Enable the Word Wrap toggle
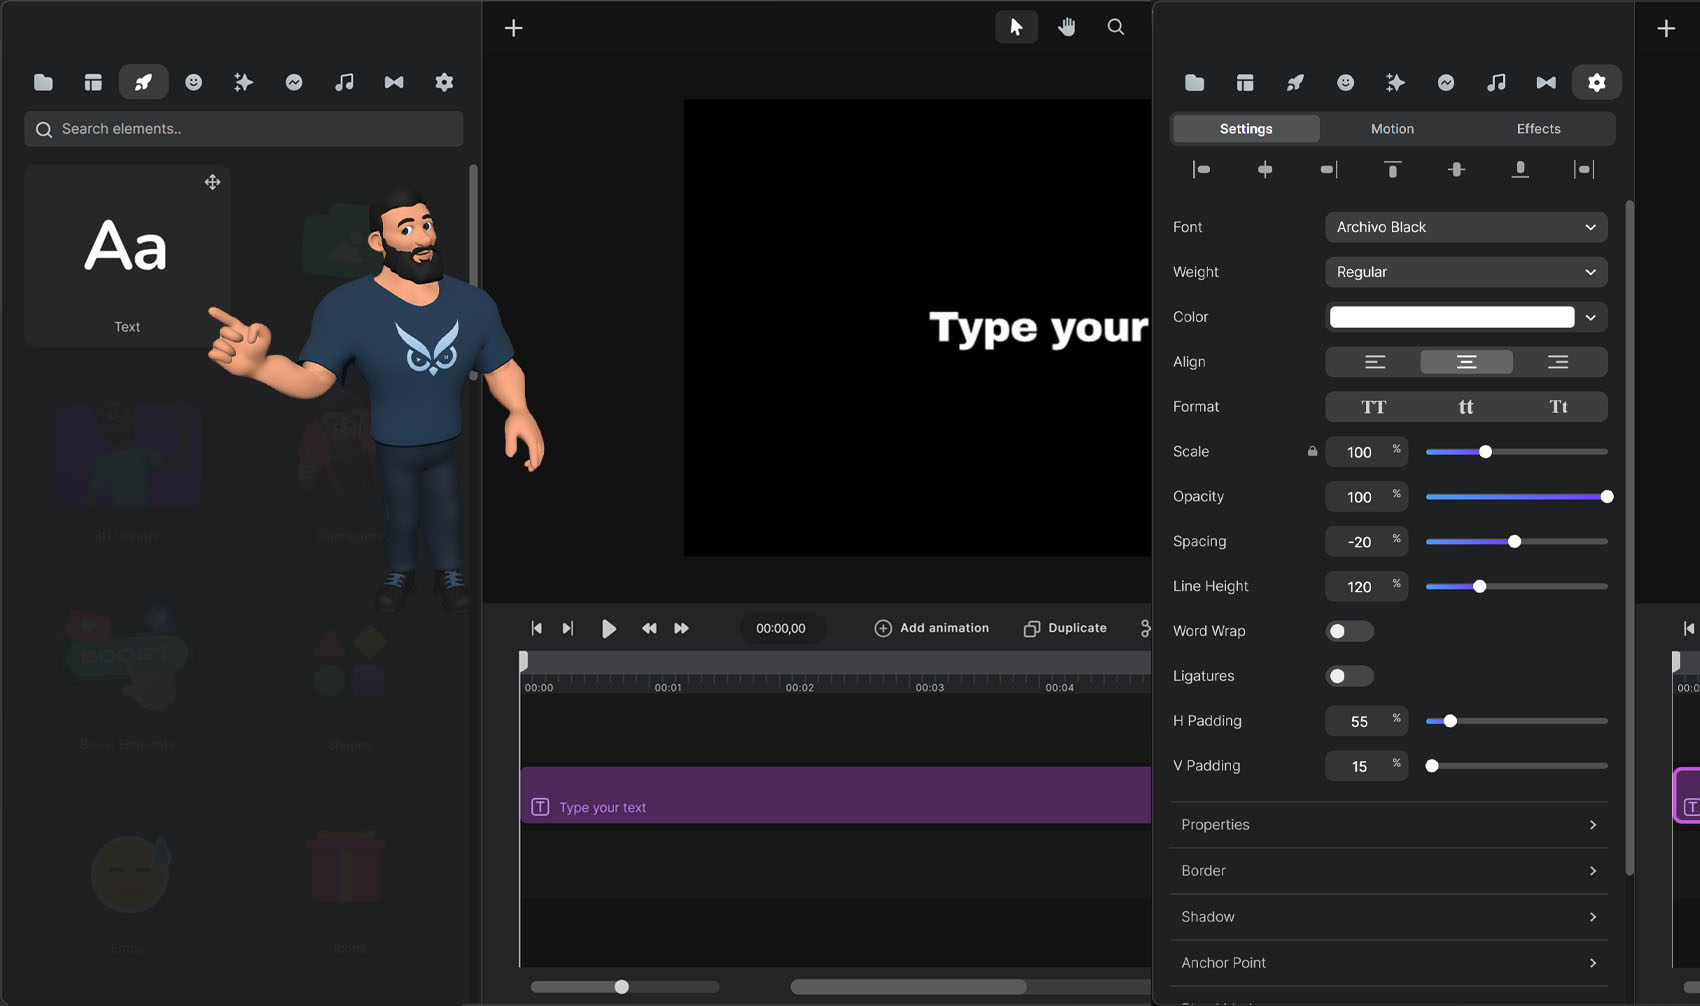1700x1006 pixels. click(x=1349, y=631)
